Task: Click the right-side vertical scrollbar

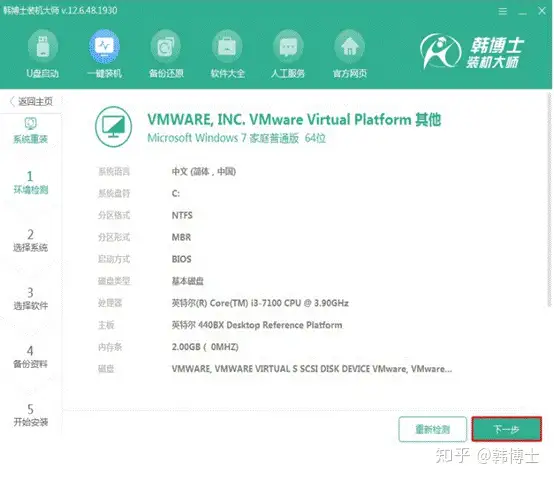Action: pos(549,200)
